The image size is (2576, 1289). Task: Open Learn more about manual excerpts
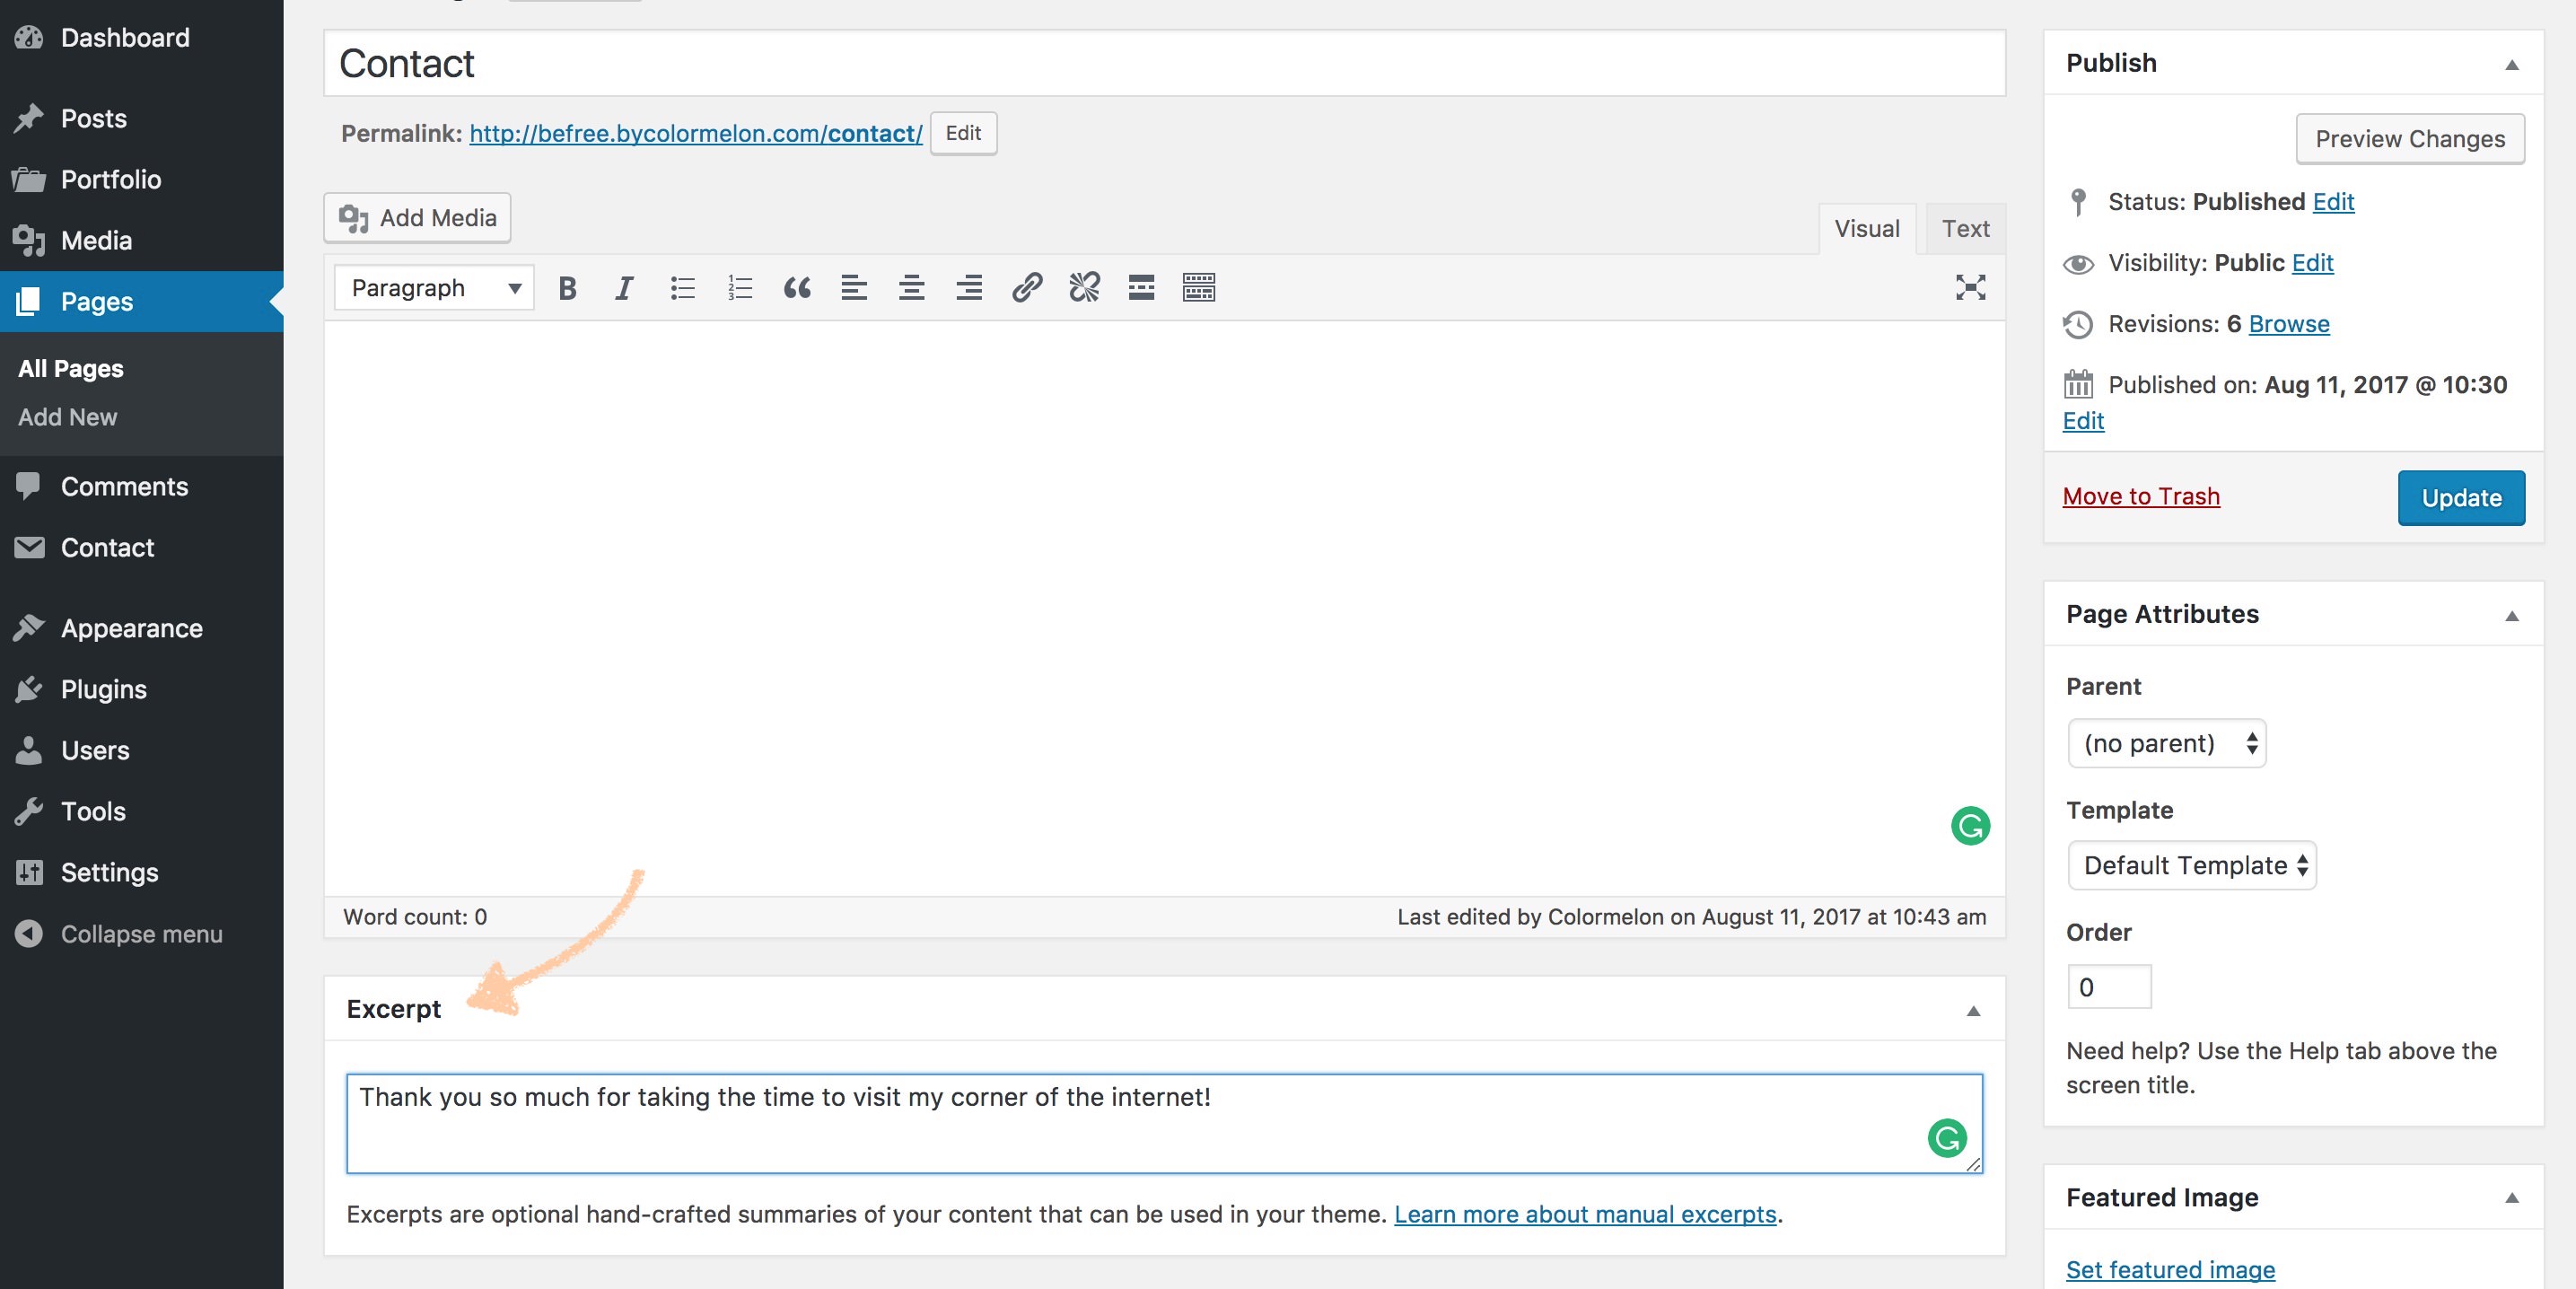click(x=1585, y=1214)
